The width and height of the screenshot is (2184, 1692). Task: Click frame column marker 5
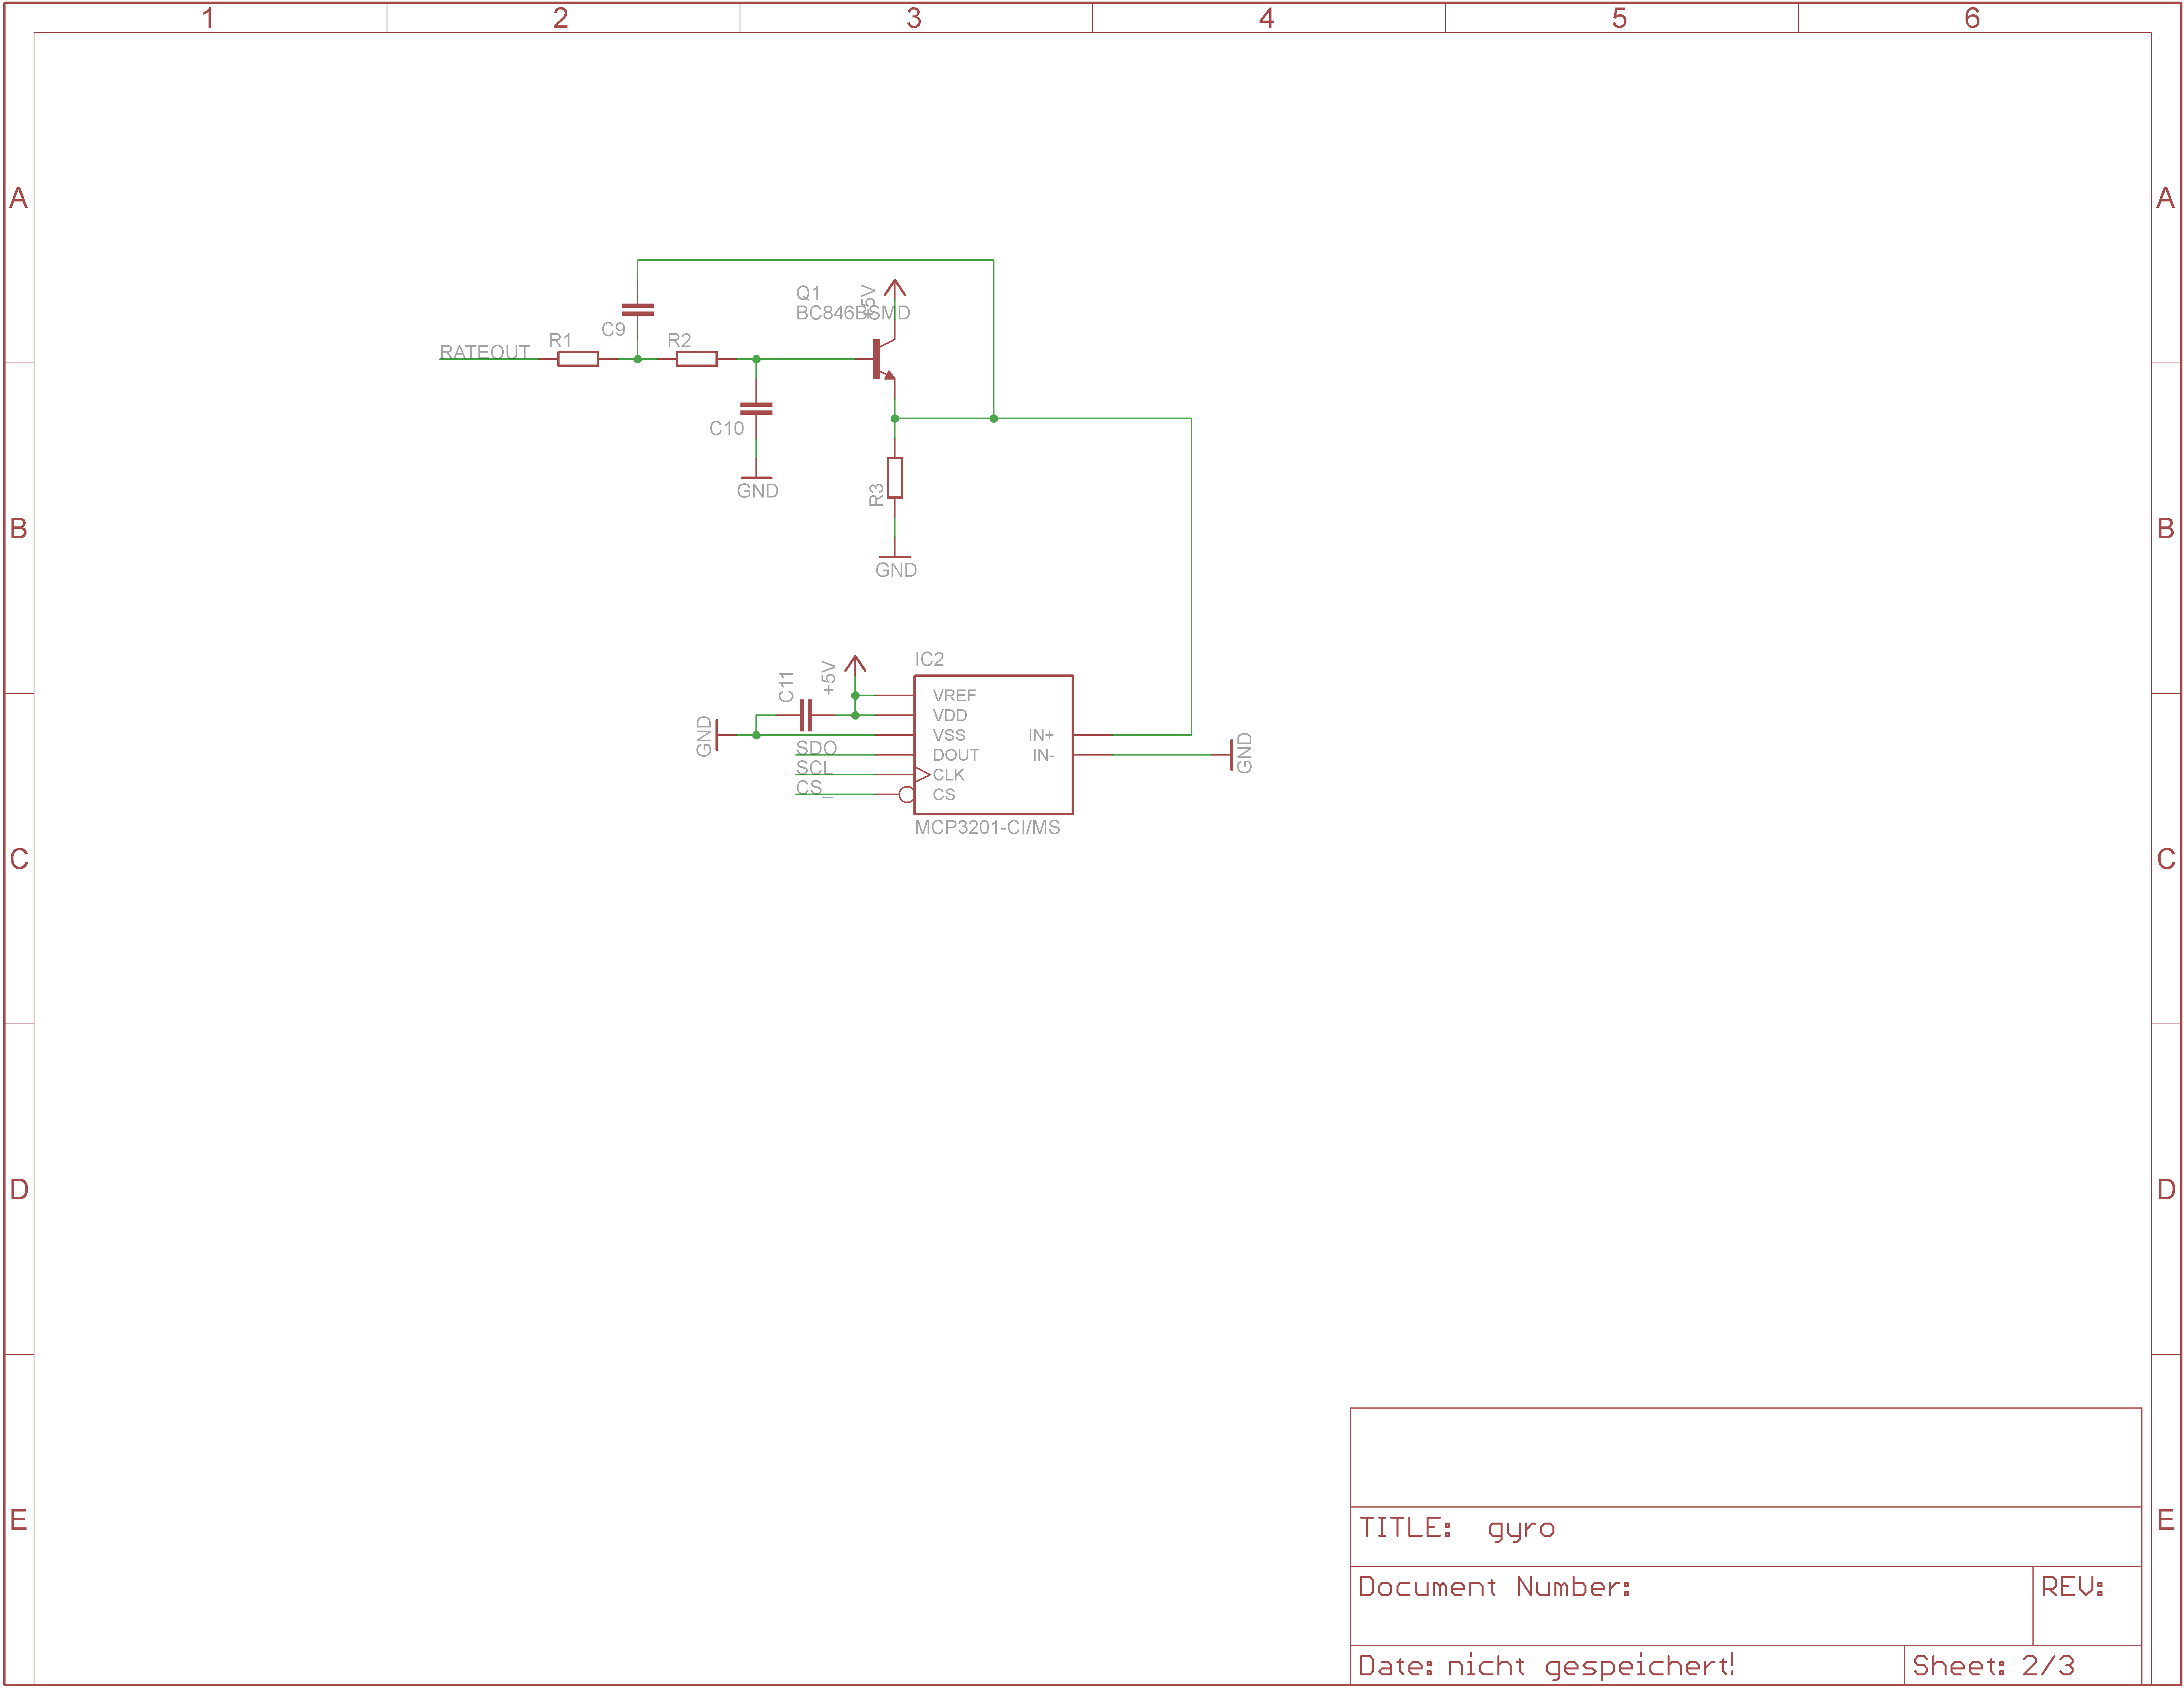click(x=1620, y=18)
